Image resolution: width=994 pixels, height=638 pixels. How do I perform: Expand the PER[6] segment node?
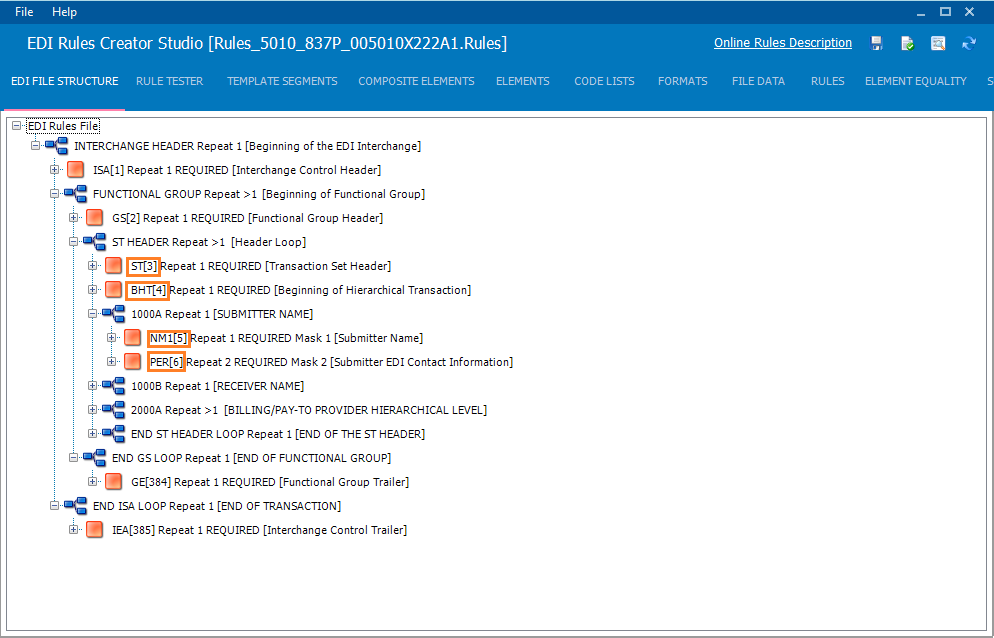(112, 362)
